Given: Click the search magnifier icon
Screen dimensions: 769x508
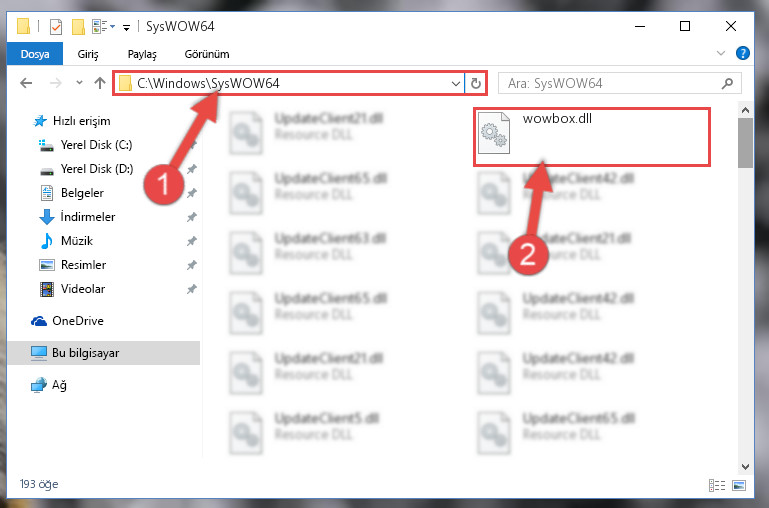Looking at the screenshot, I should 728,83.
